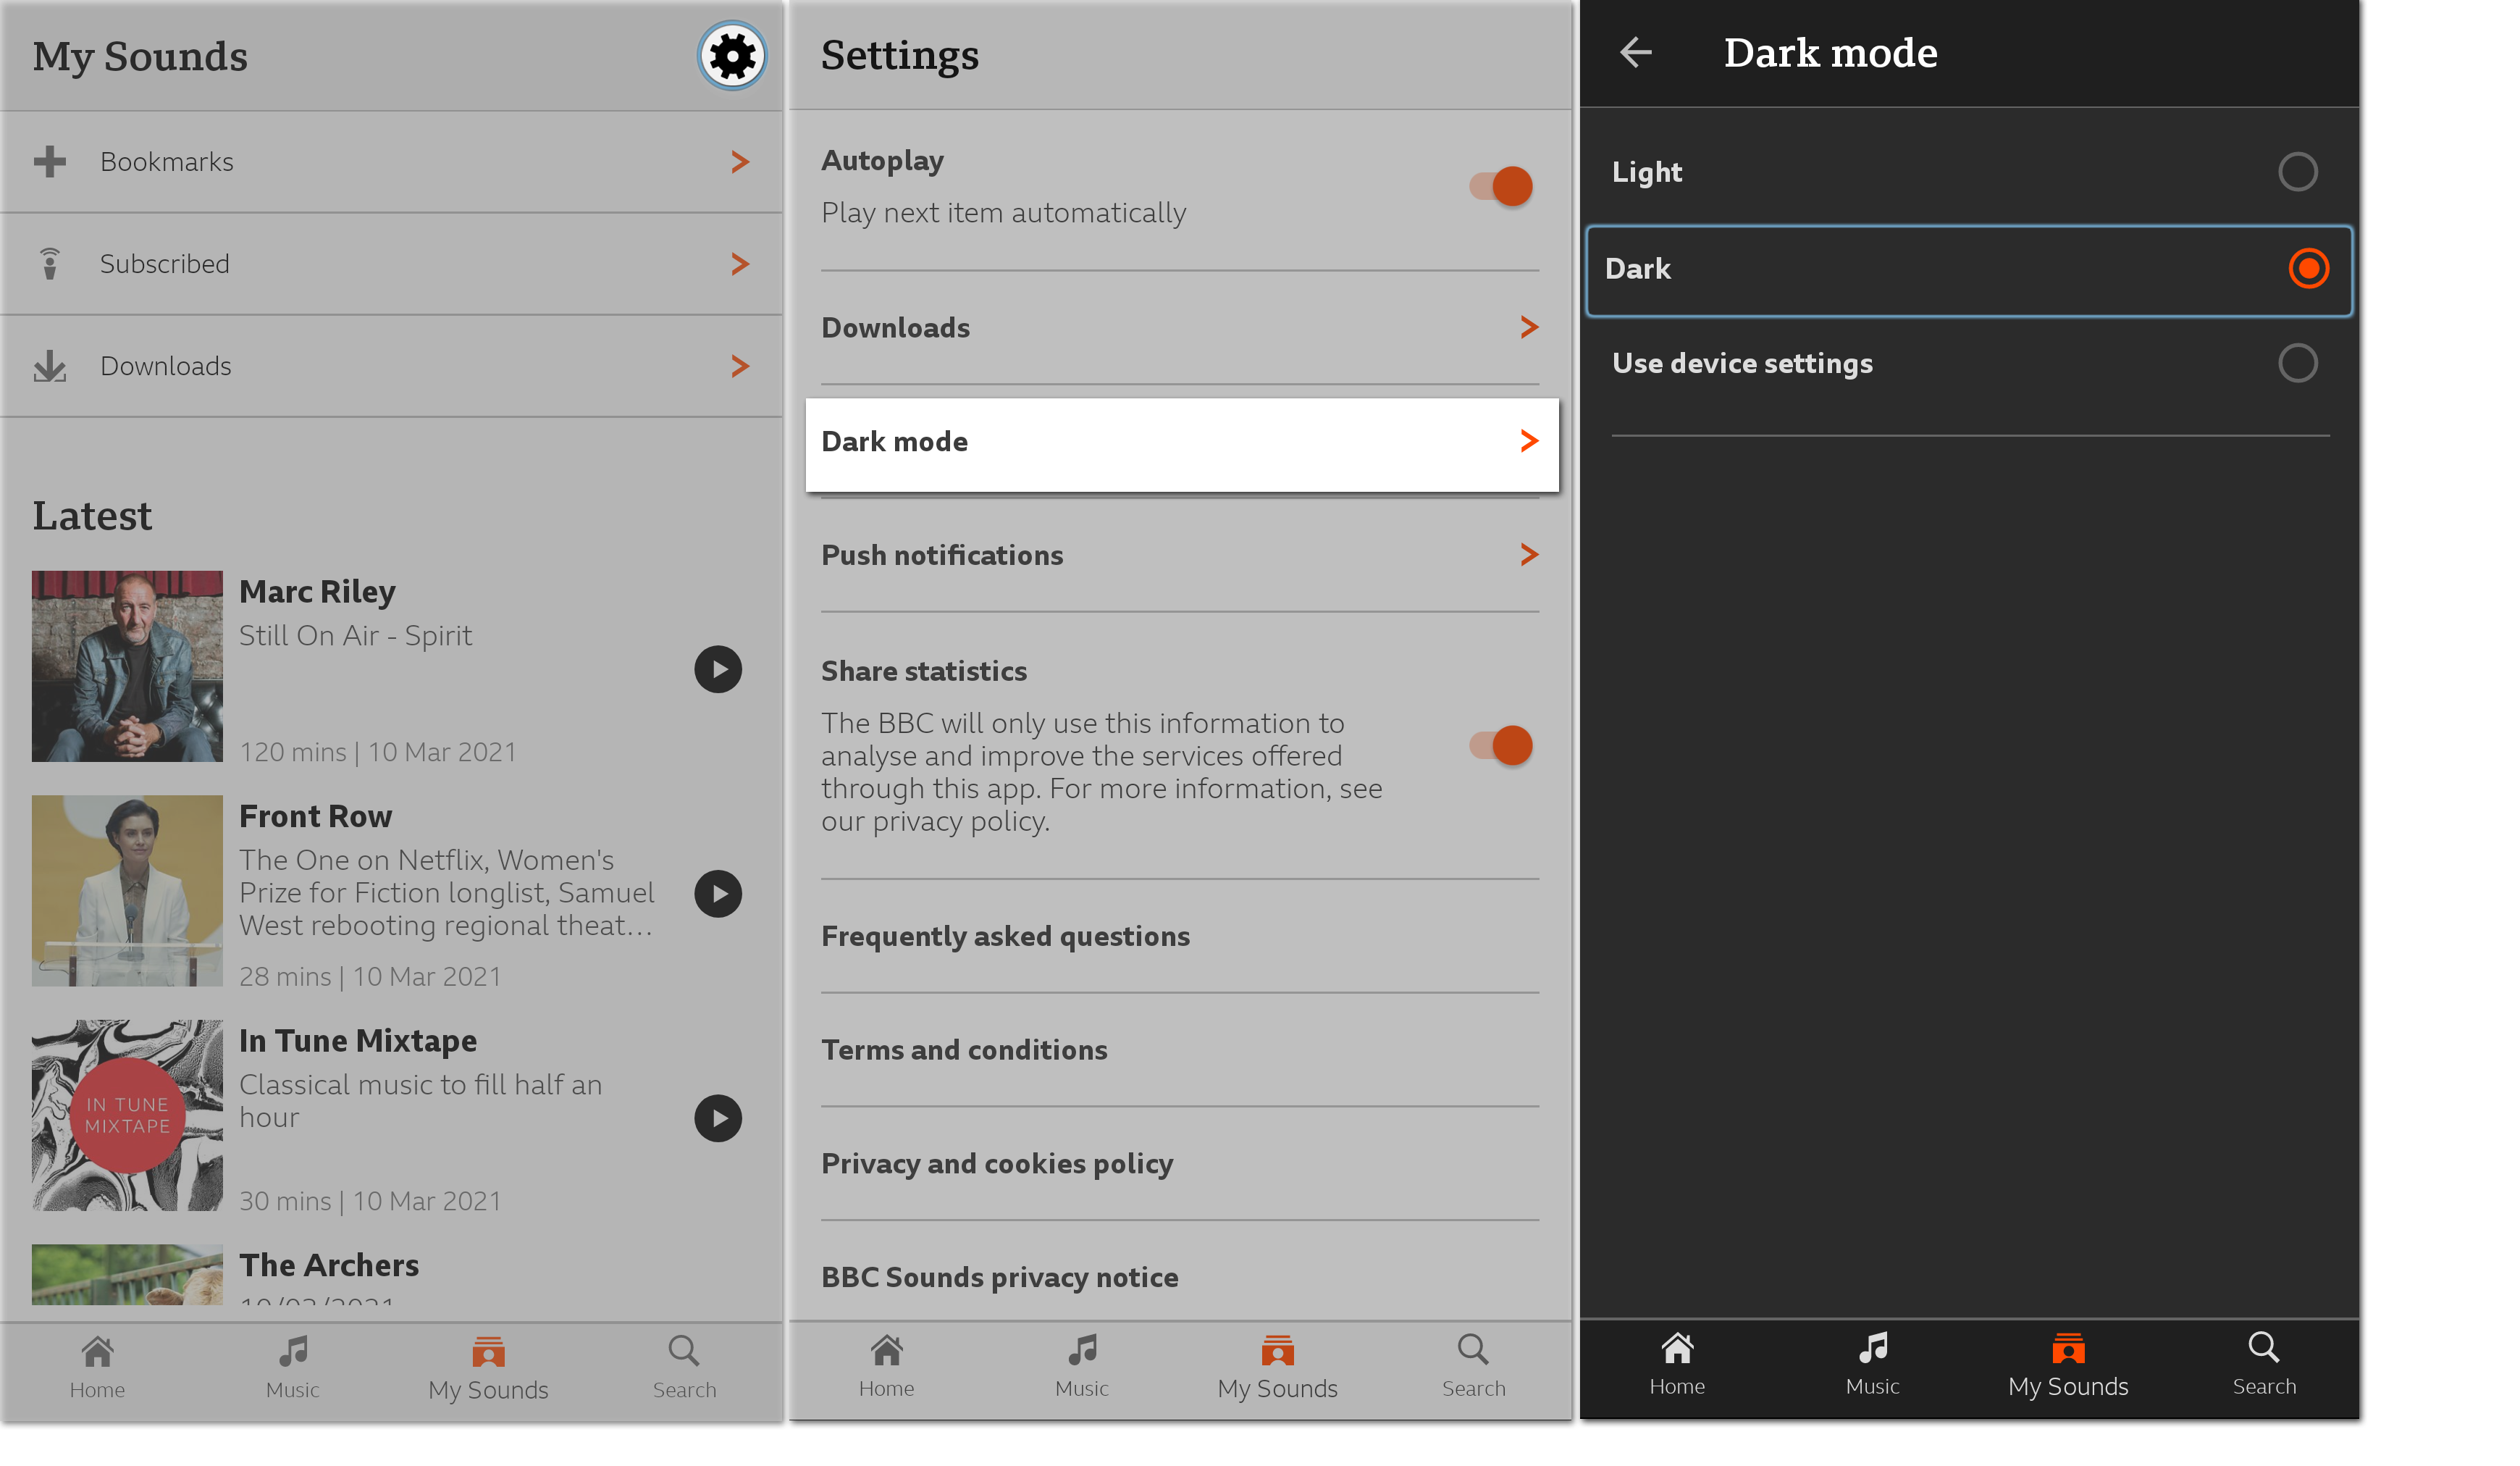The width and height of the screenshot is (2520, 1466).
Task: Open Downloads entry label in Settings
Action: click(x=895, y=327)
